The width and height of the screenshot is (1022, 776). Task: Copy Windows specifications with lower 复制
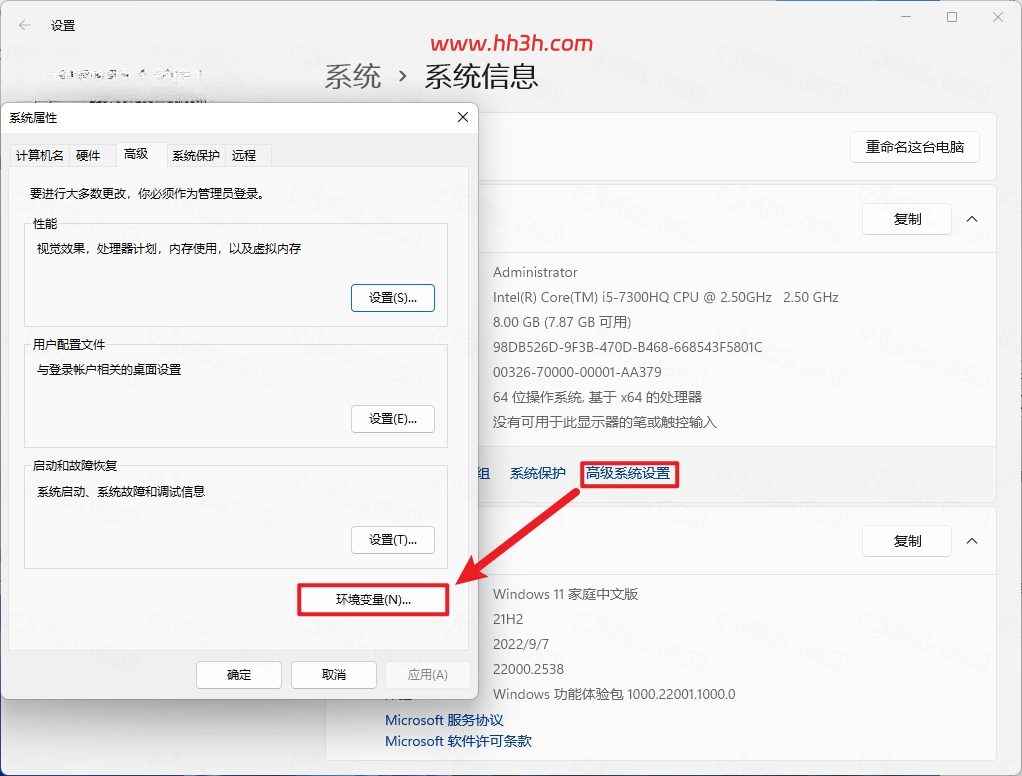tap(907, 541)
